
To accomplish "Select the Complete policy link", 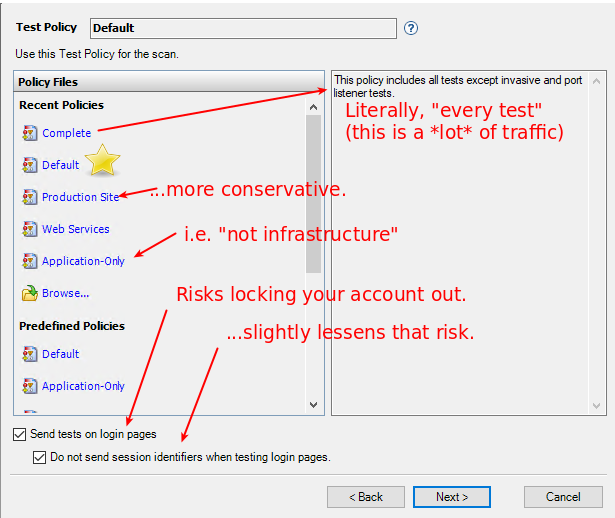I will [66, 133].
